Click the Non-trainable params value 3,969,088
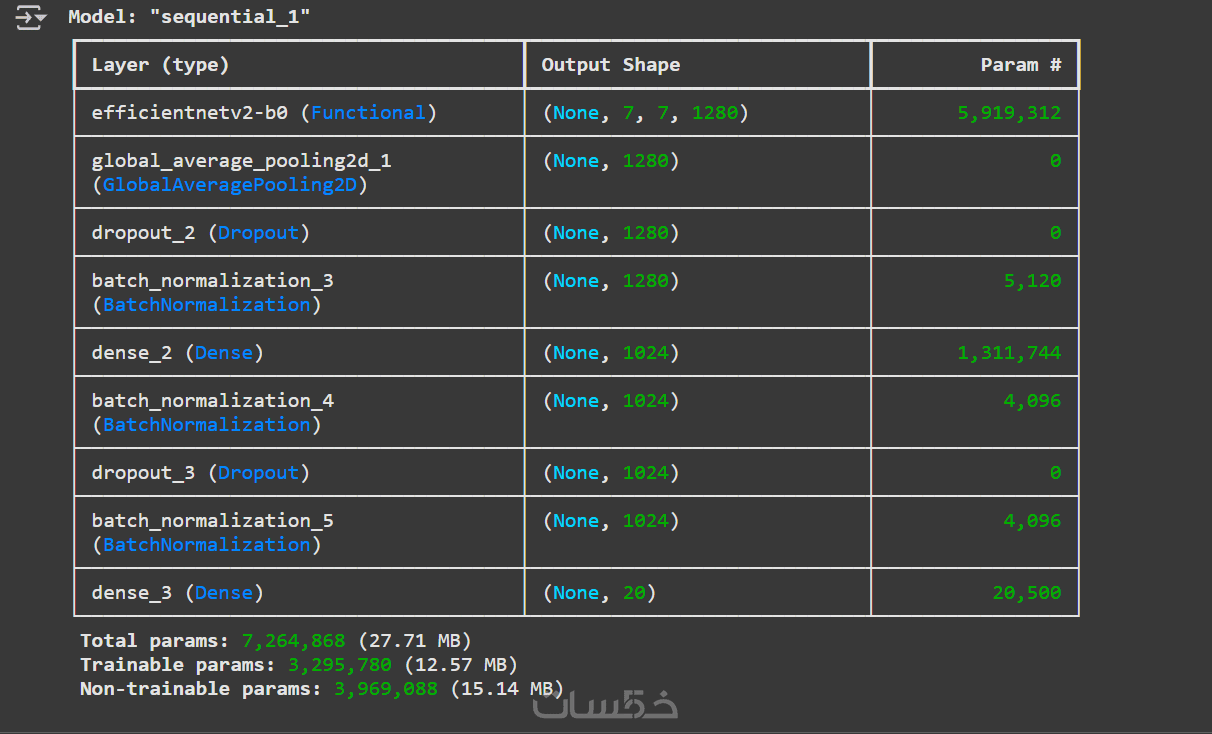This screenshot has height=734, width=1212. (384, 689)
